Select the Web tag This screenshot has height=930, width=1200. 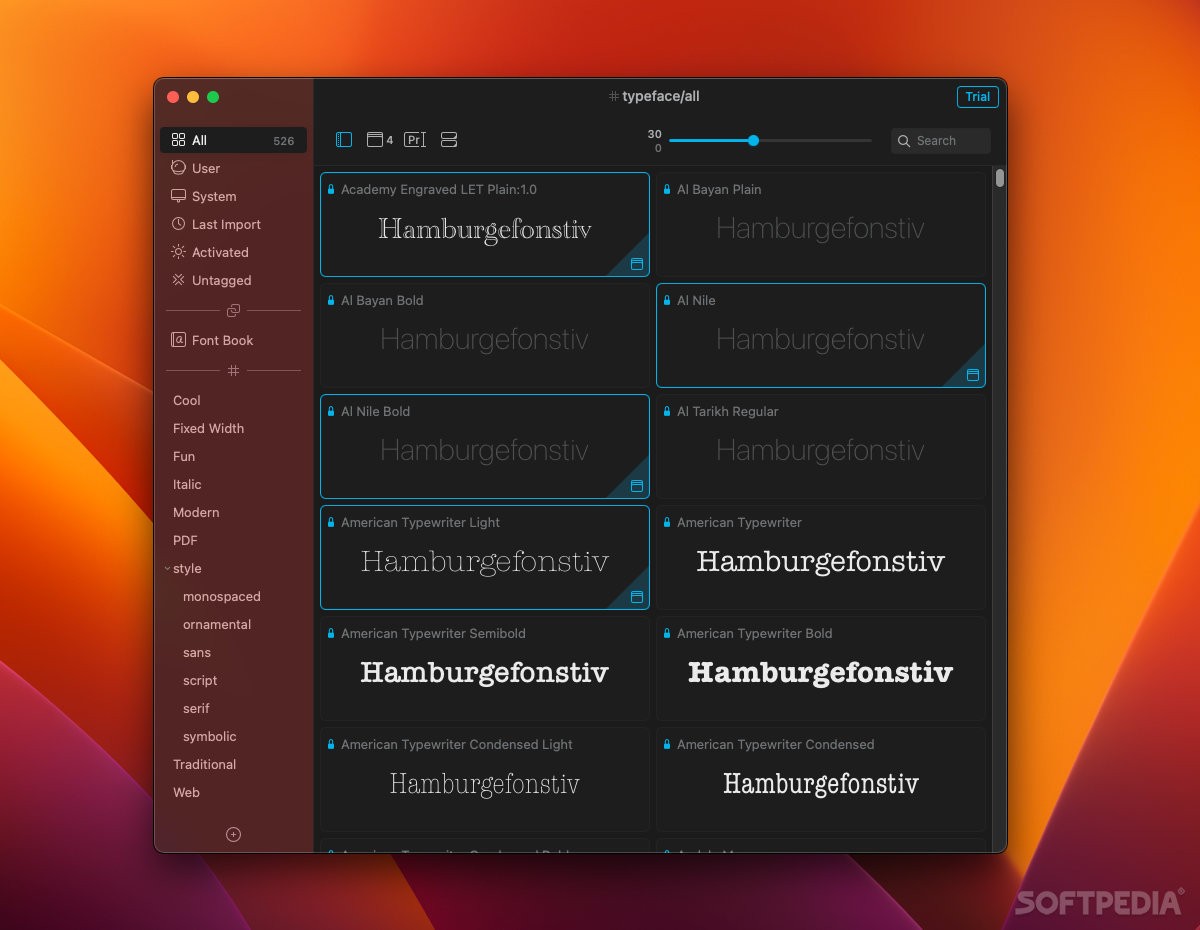[186, 792]
